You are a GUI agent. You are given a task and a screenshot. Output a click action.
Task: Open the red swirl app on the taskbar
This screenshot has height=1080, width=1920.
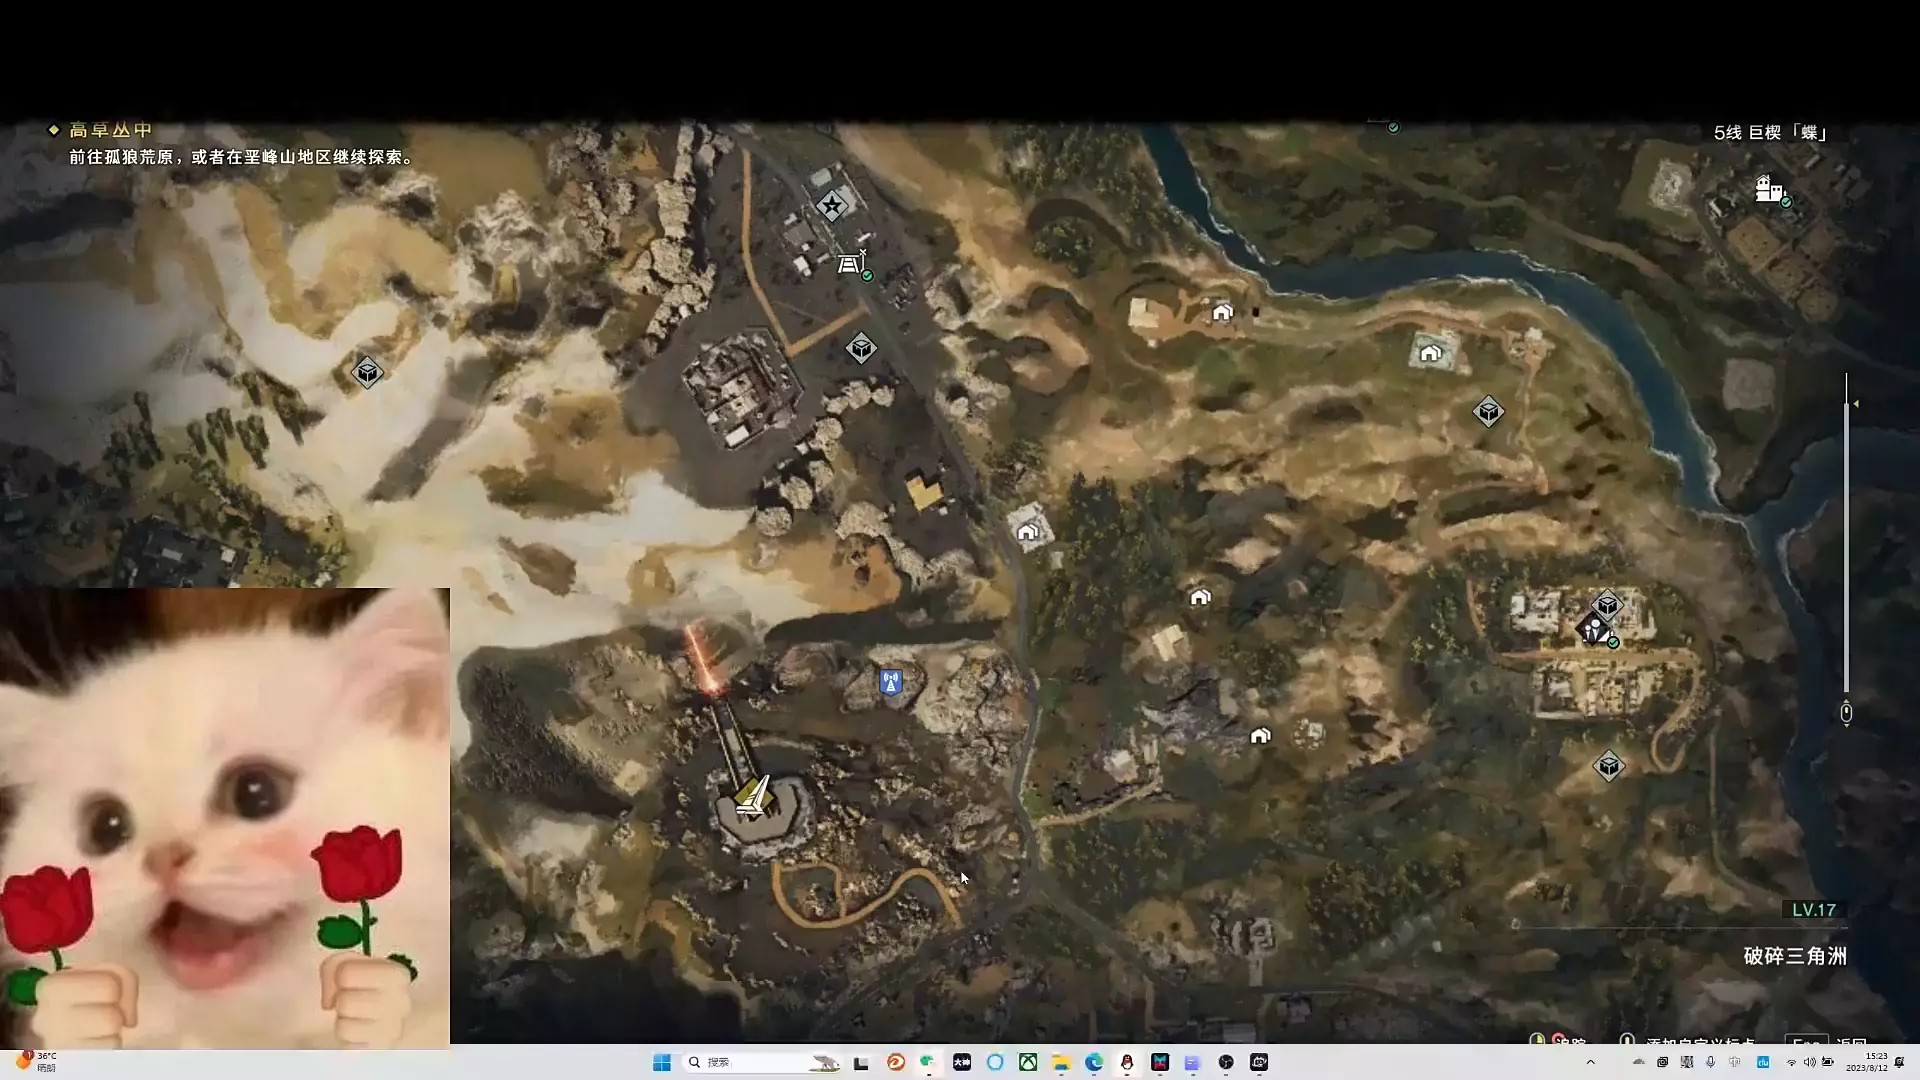895,1062
